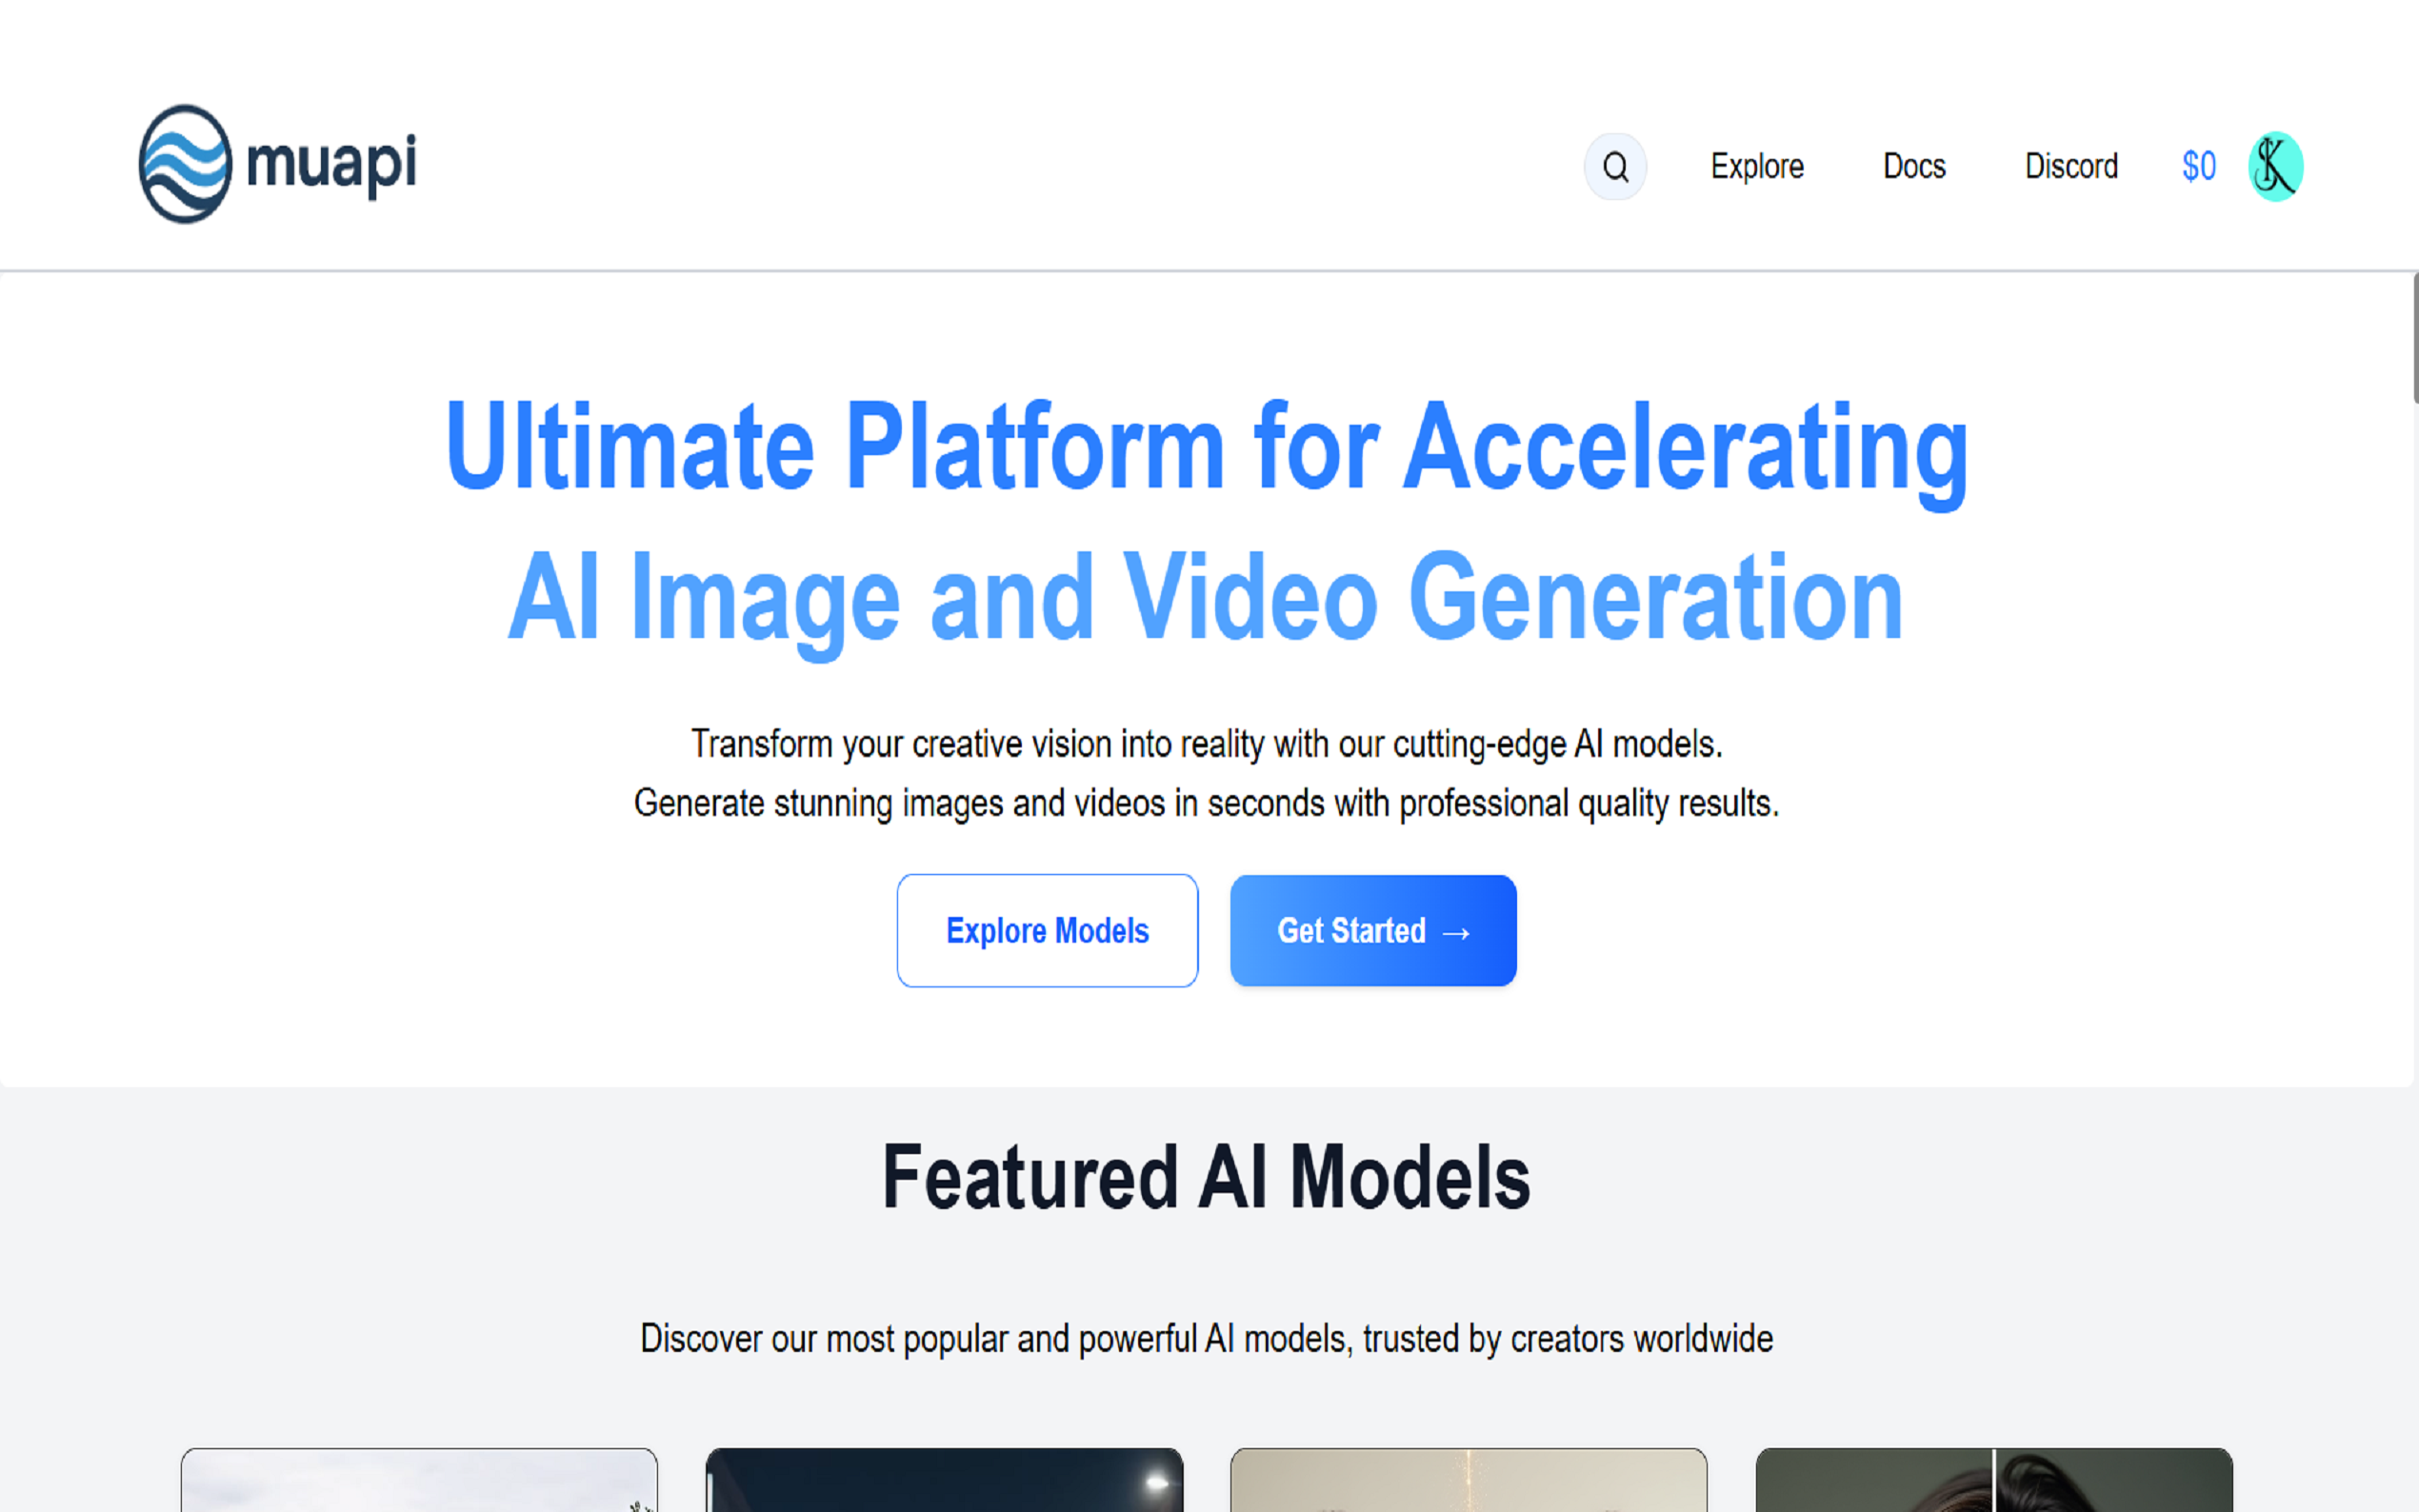Click the $0 balance amount
The height and width of the screenshot is (1512, 2419).
tap(2198, 166)
